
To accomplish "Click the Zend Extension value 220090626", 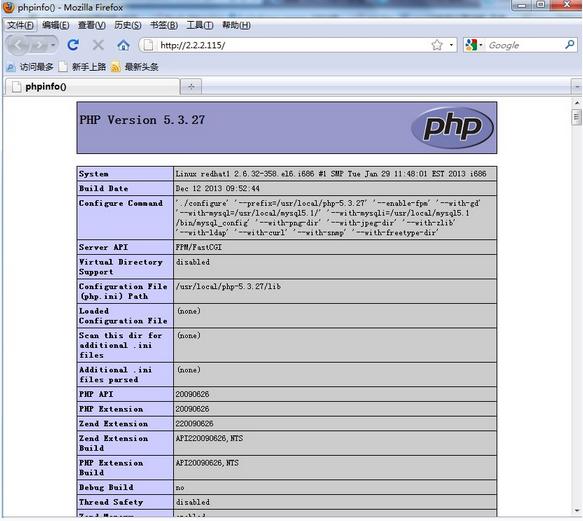I will click(194, 424).
